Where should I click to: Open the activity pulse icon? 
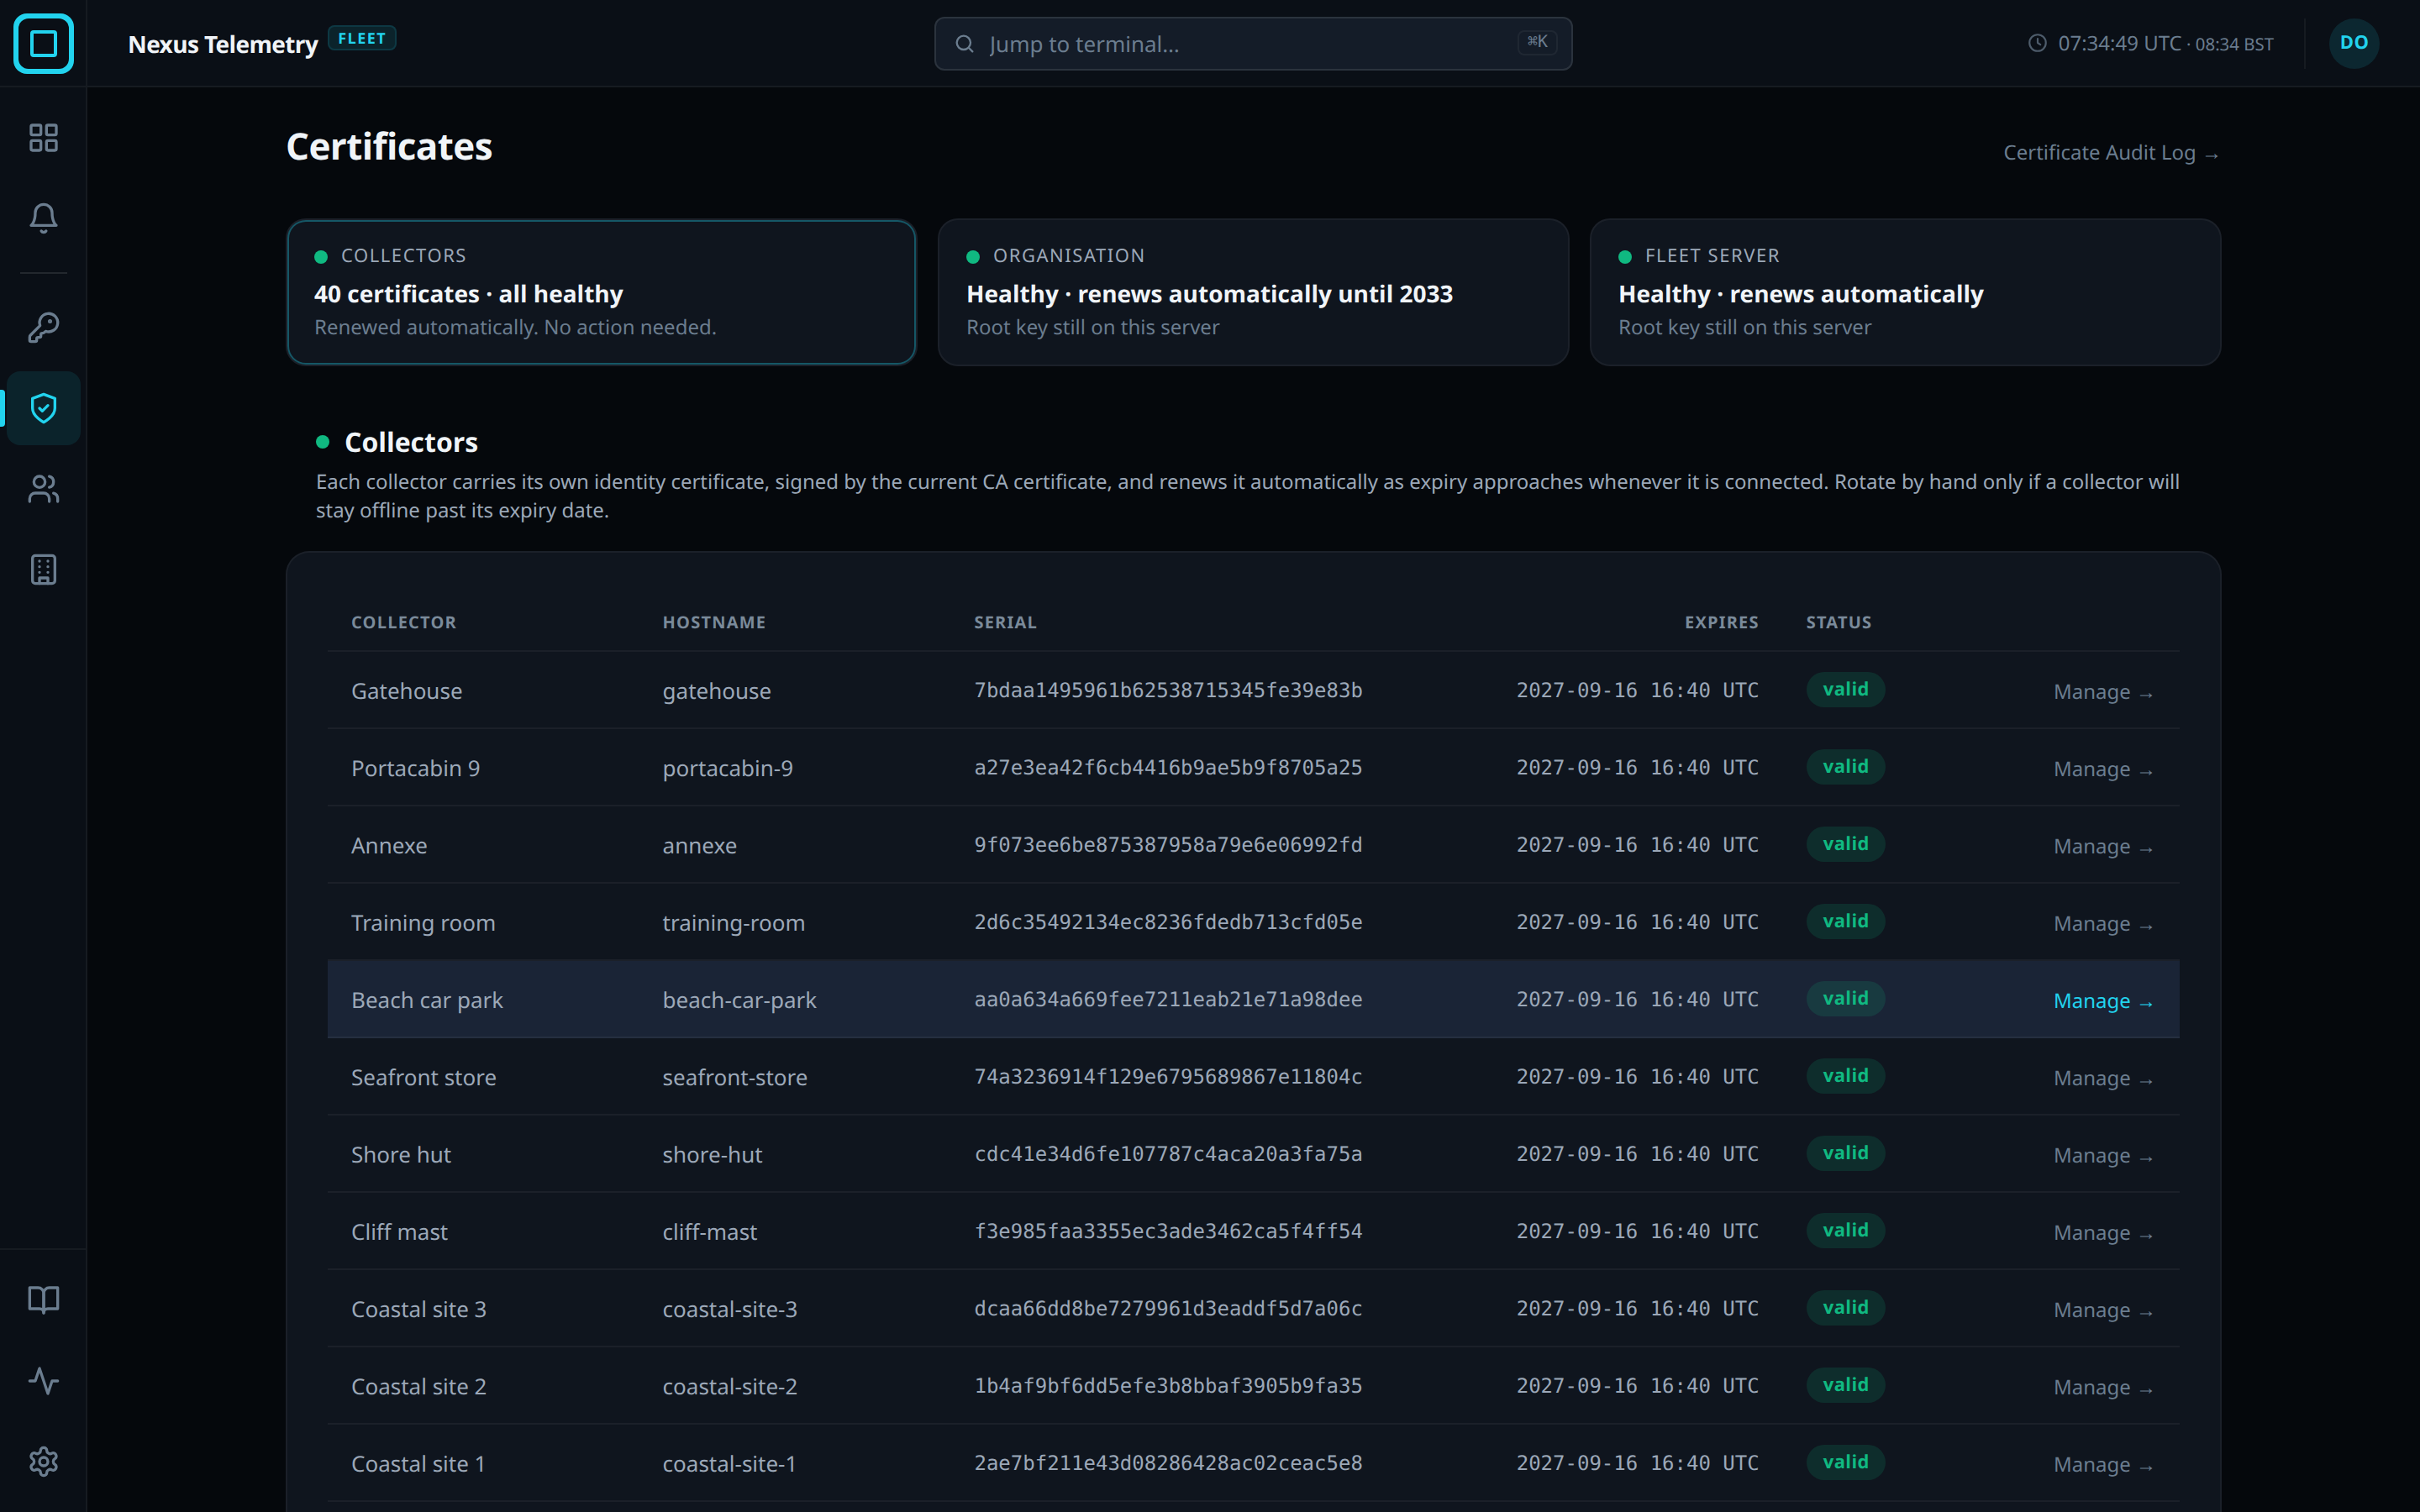point(43,1381)
